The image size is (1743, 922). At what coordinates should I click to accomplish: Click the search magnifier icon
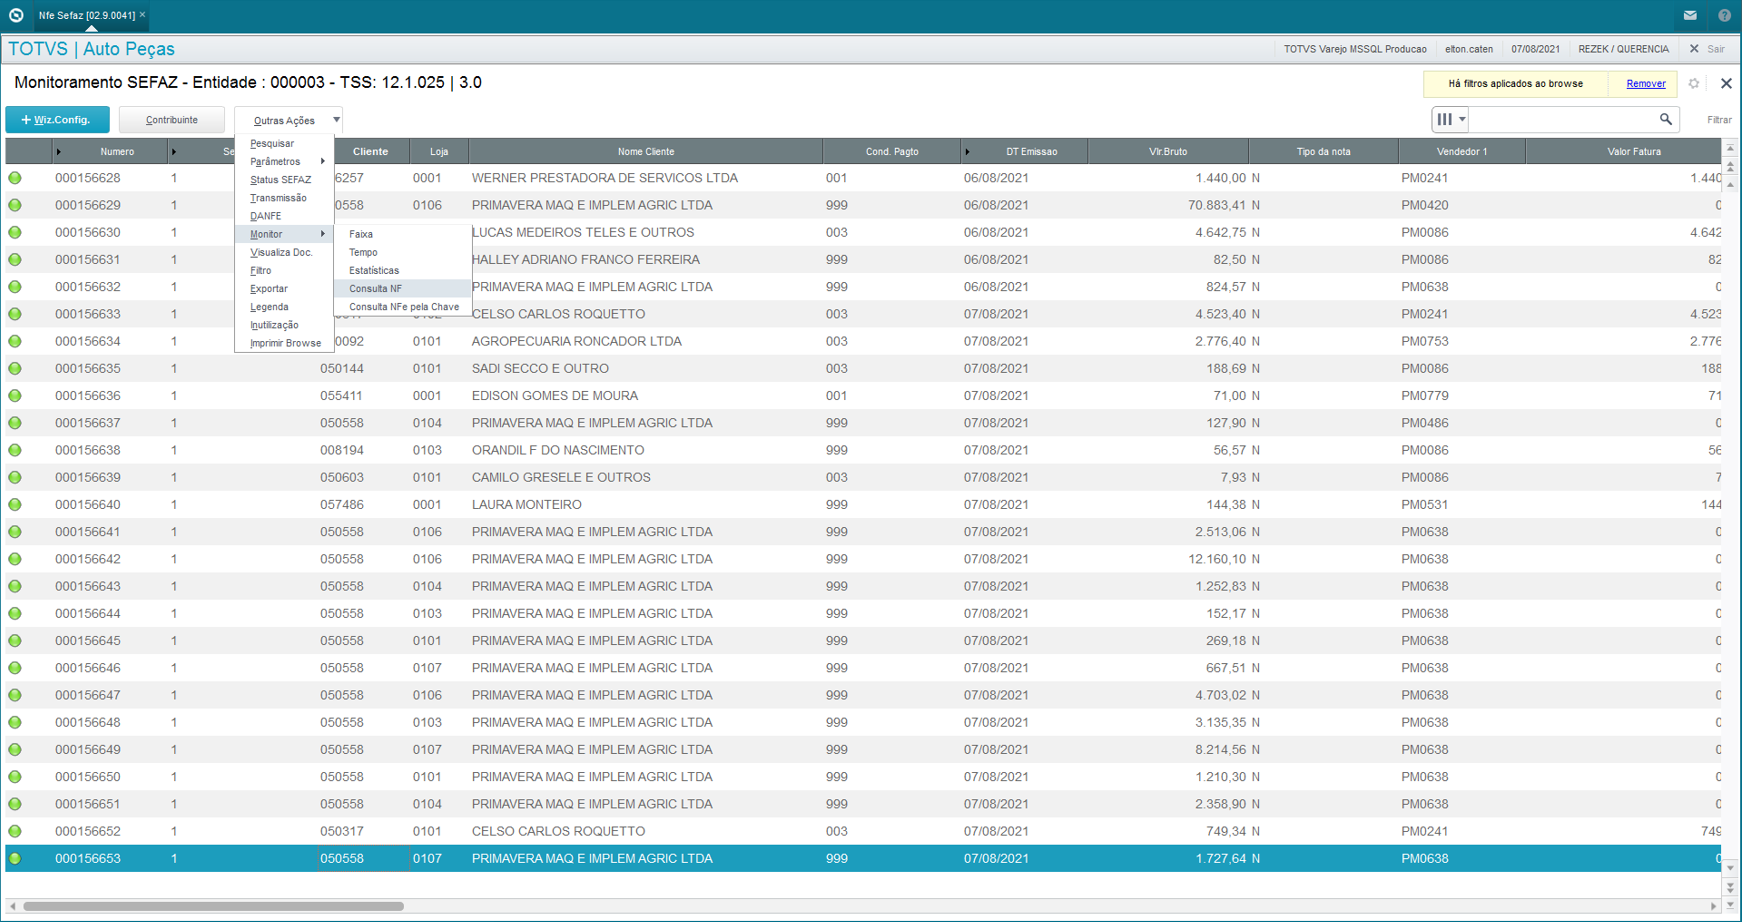tap(1666, 120)
